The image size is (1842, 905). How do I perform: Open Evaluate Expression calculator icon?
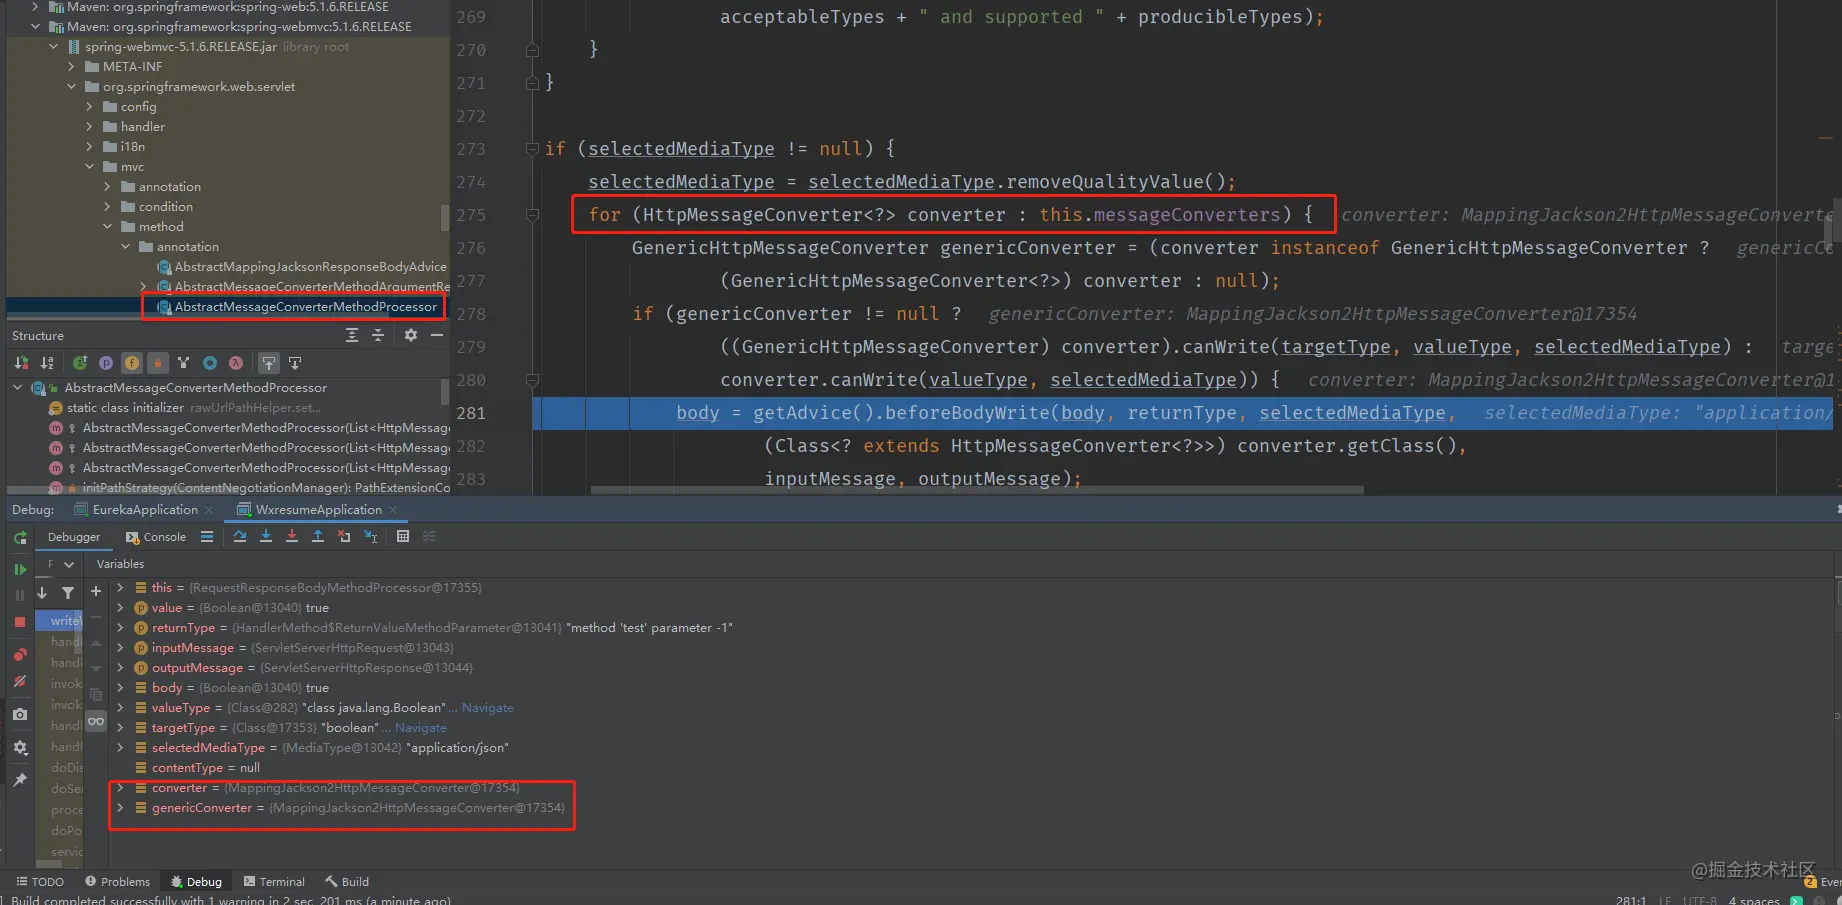tap(403, 537)
